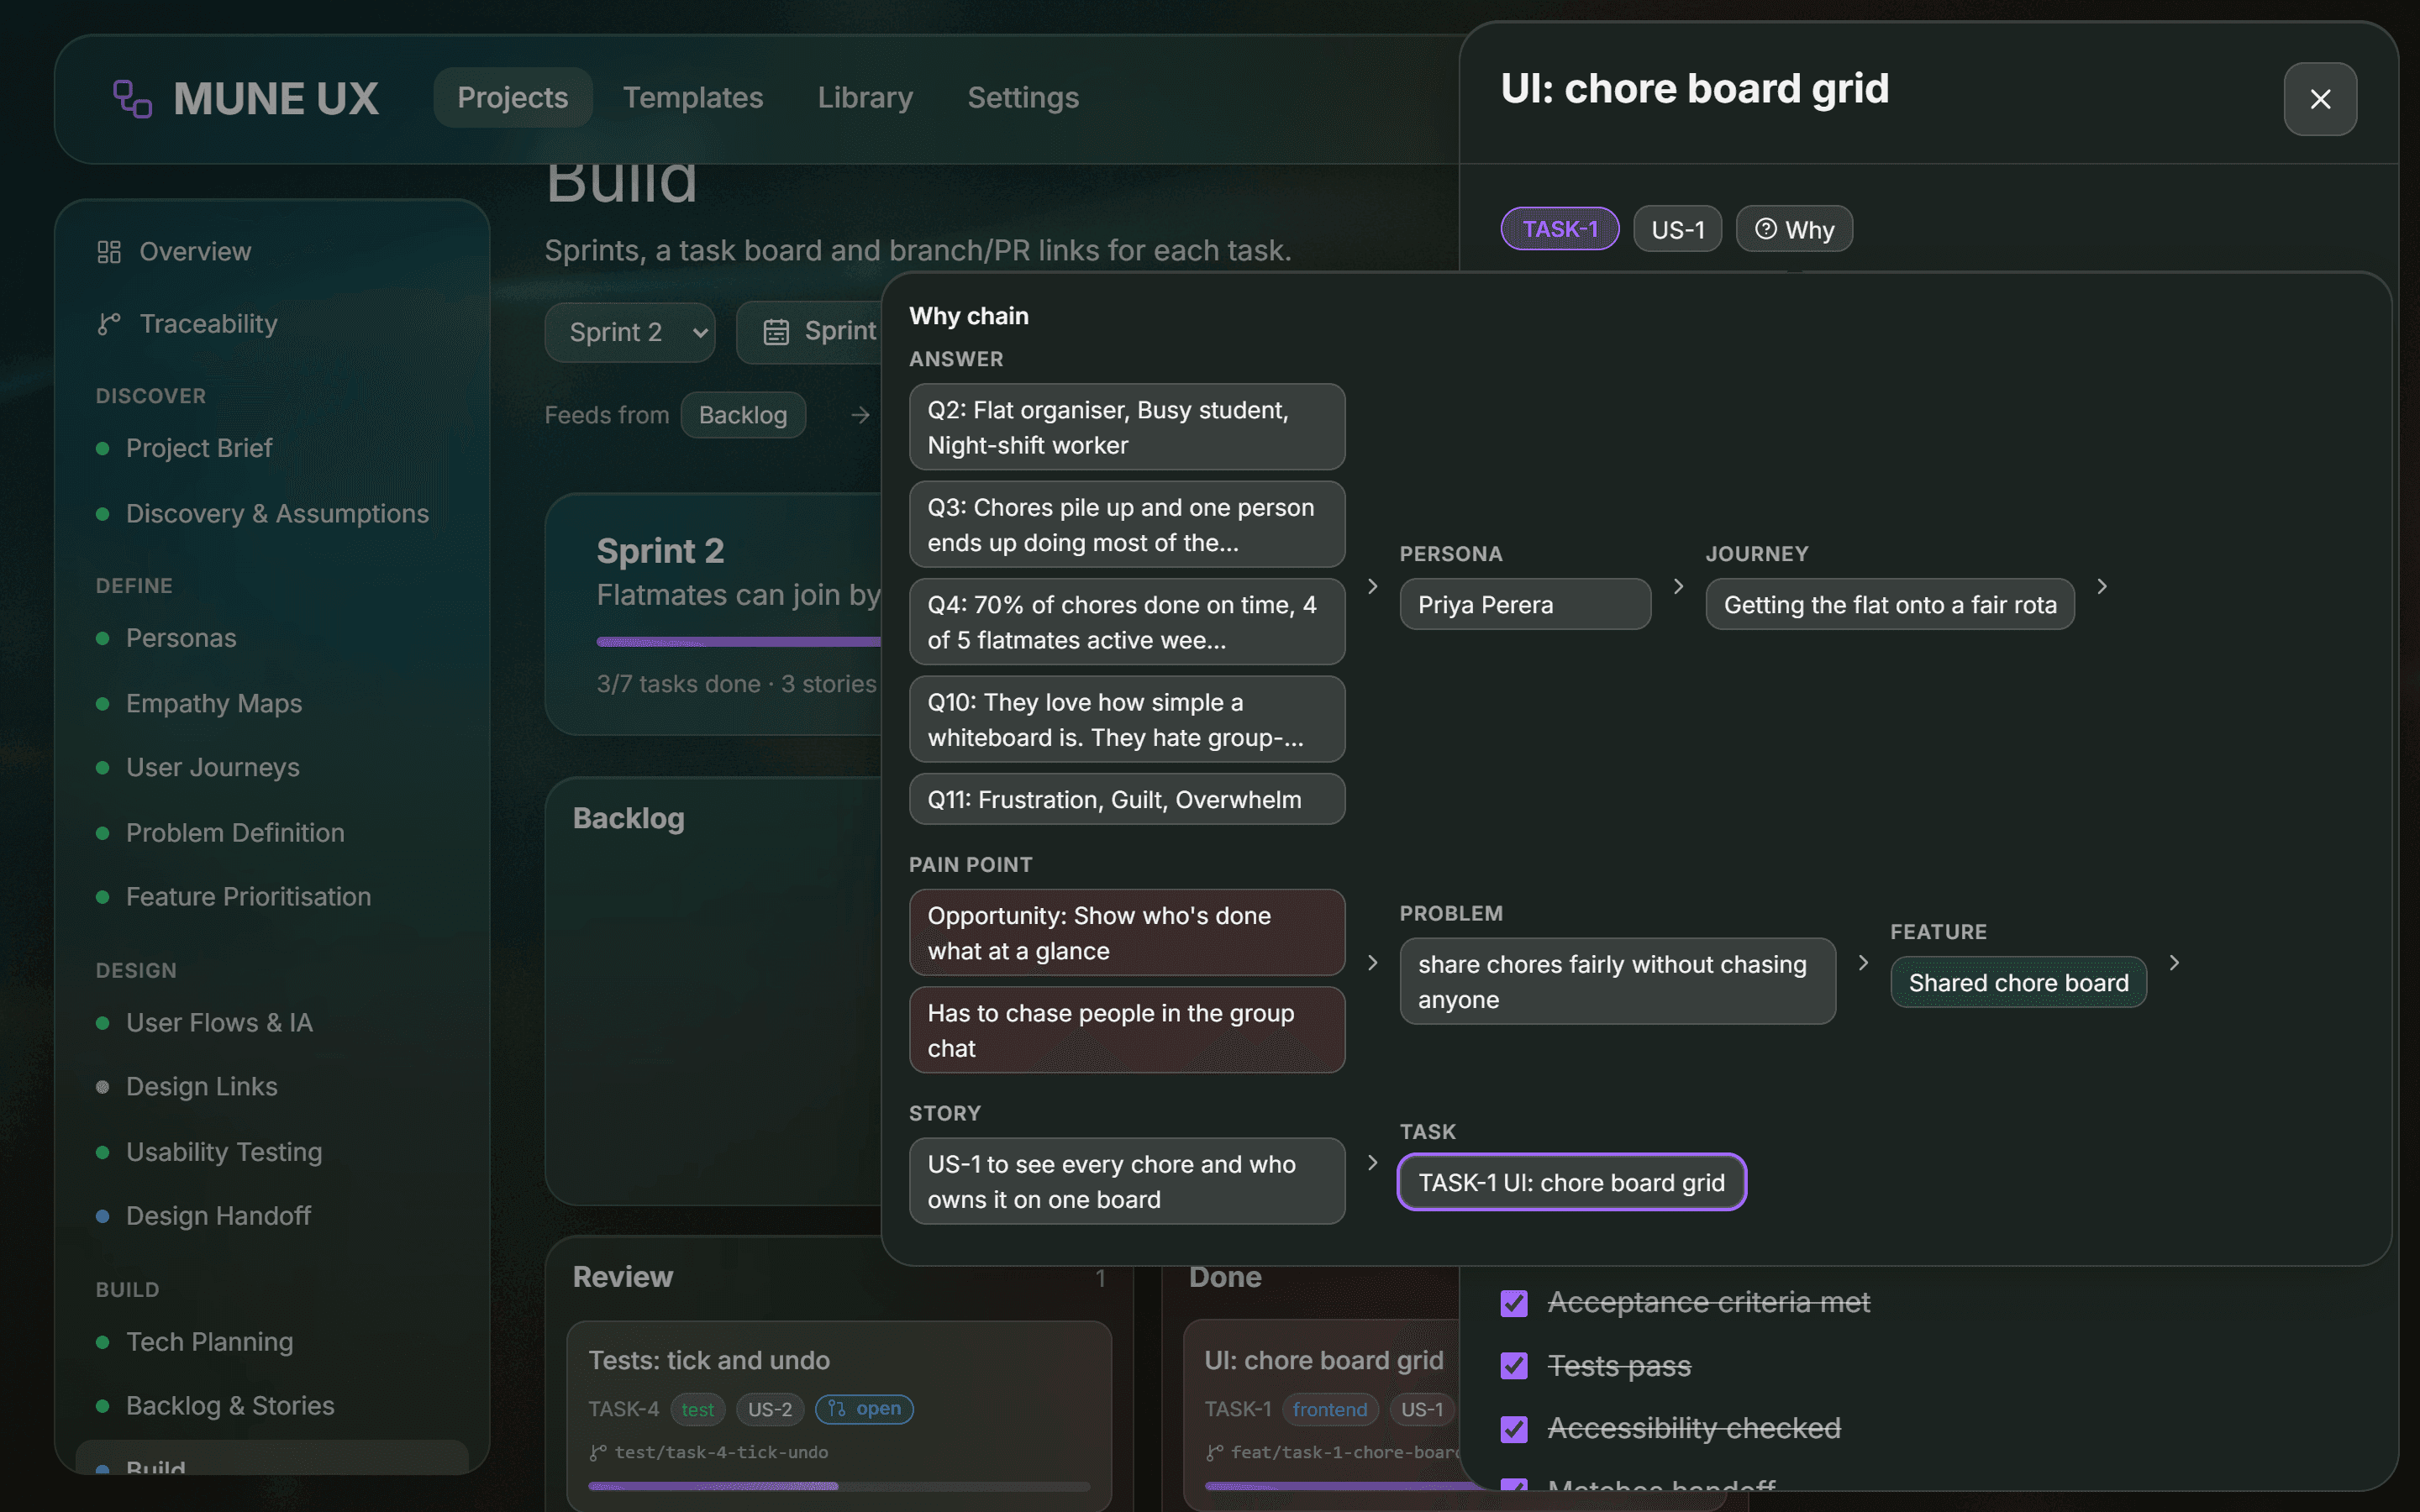Click the Traceability branch icon
This screenshot has width=2420, height=1512.
109,324
